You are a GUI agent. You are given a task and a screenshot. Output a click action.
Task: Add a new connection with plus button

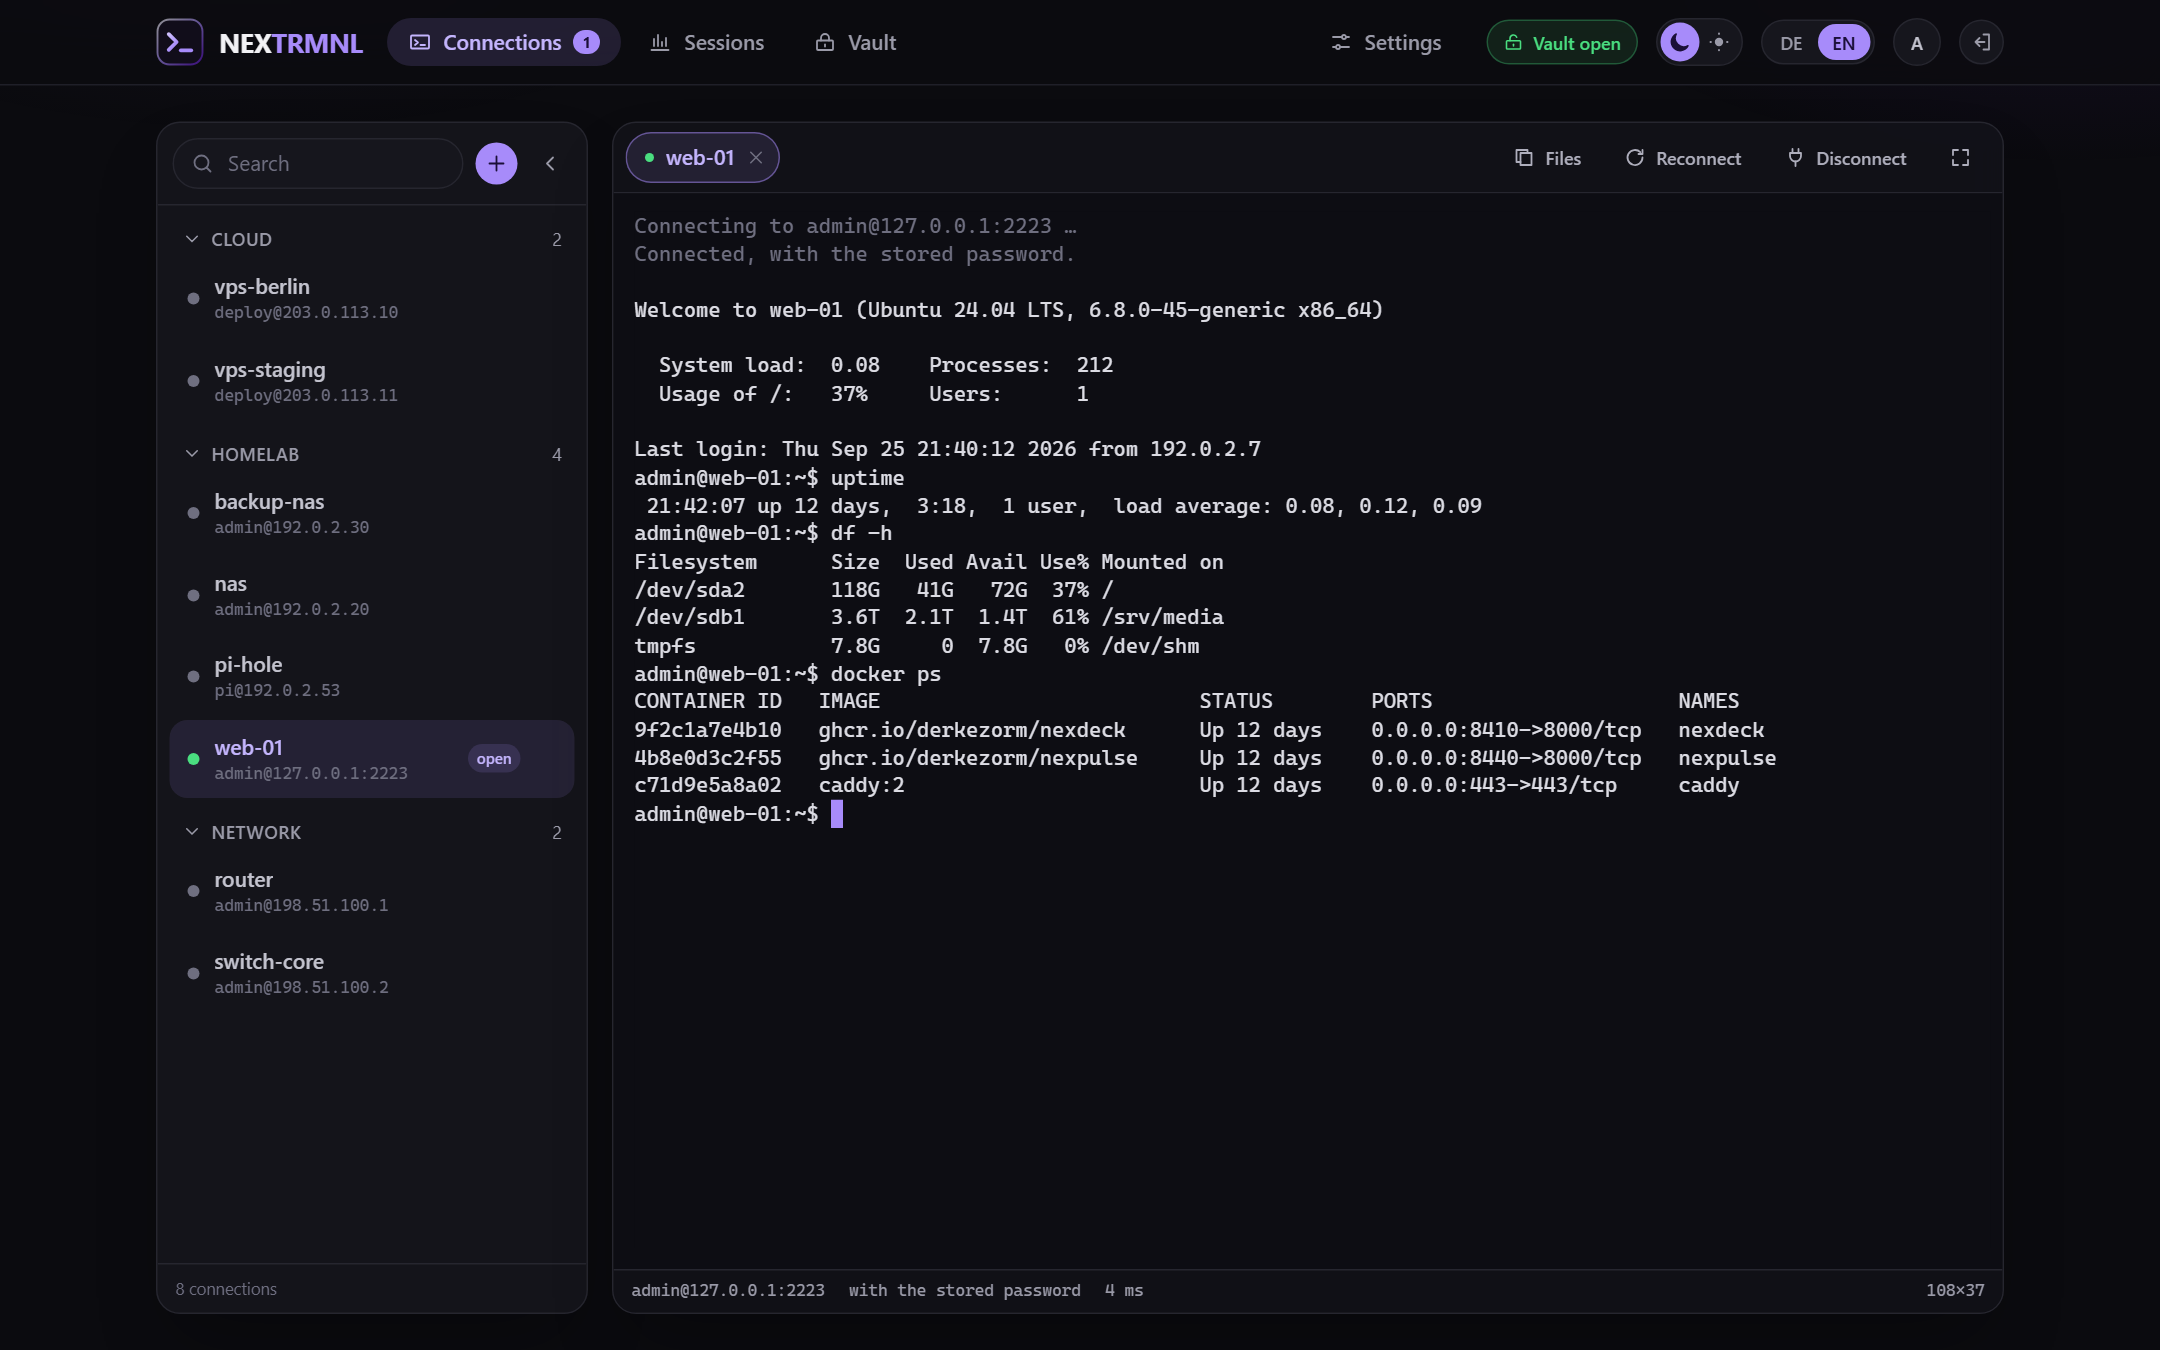coord(496,163)
